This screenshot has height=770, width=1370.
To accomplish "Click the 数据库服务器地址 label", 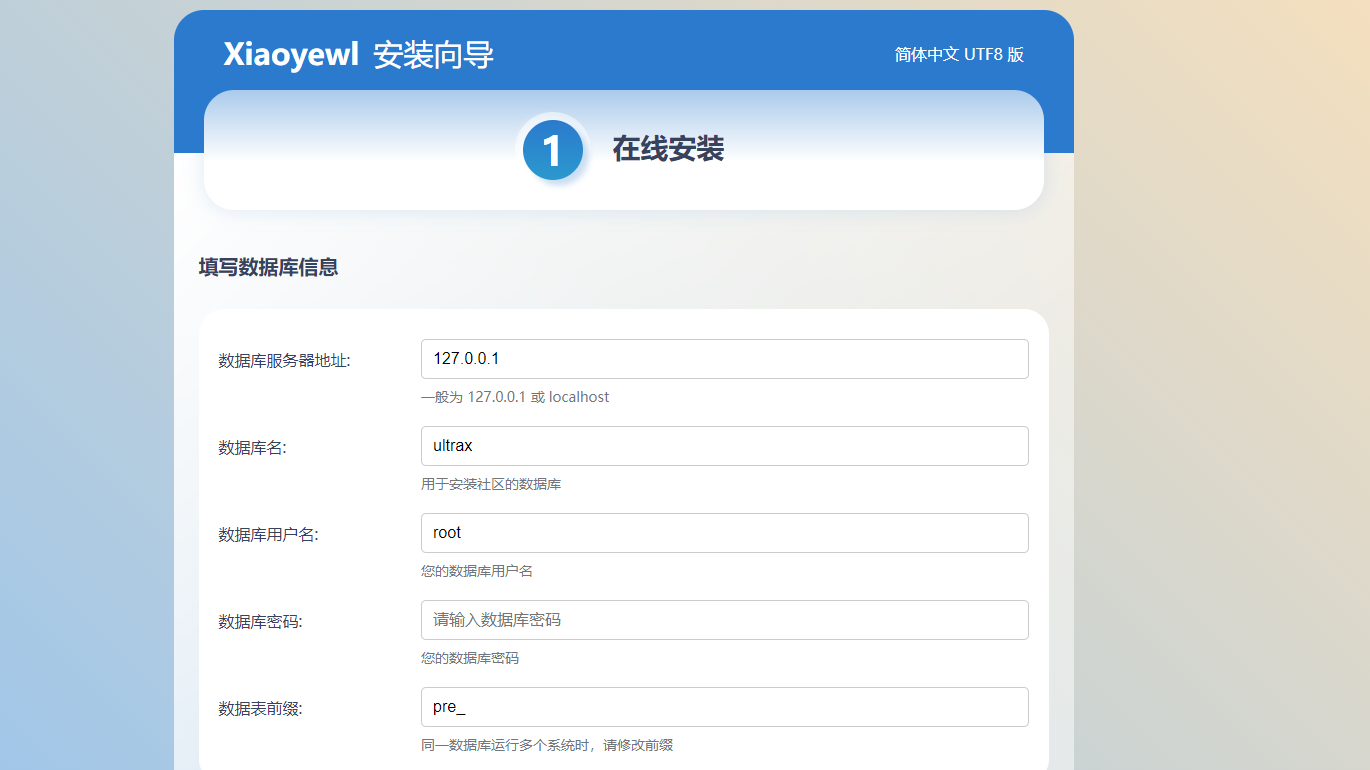I will tap(284, 361).
